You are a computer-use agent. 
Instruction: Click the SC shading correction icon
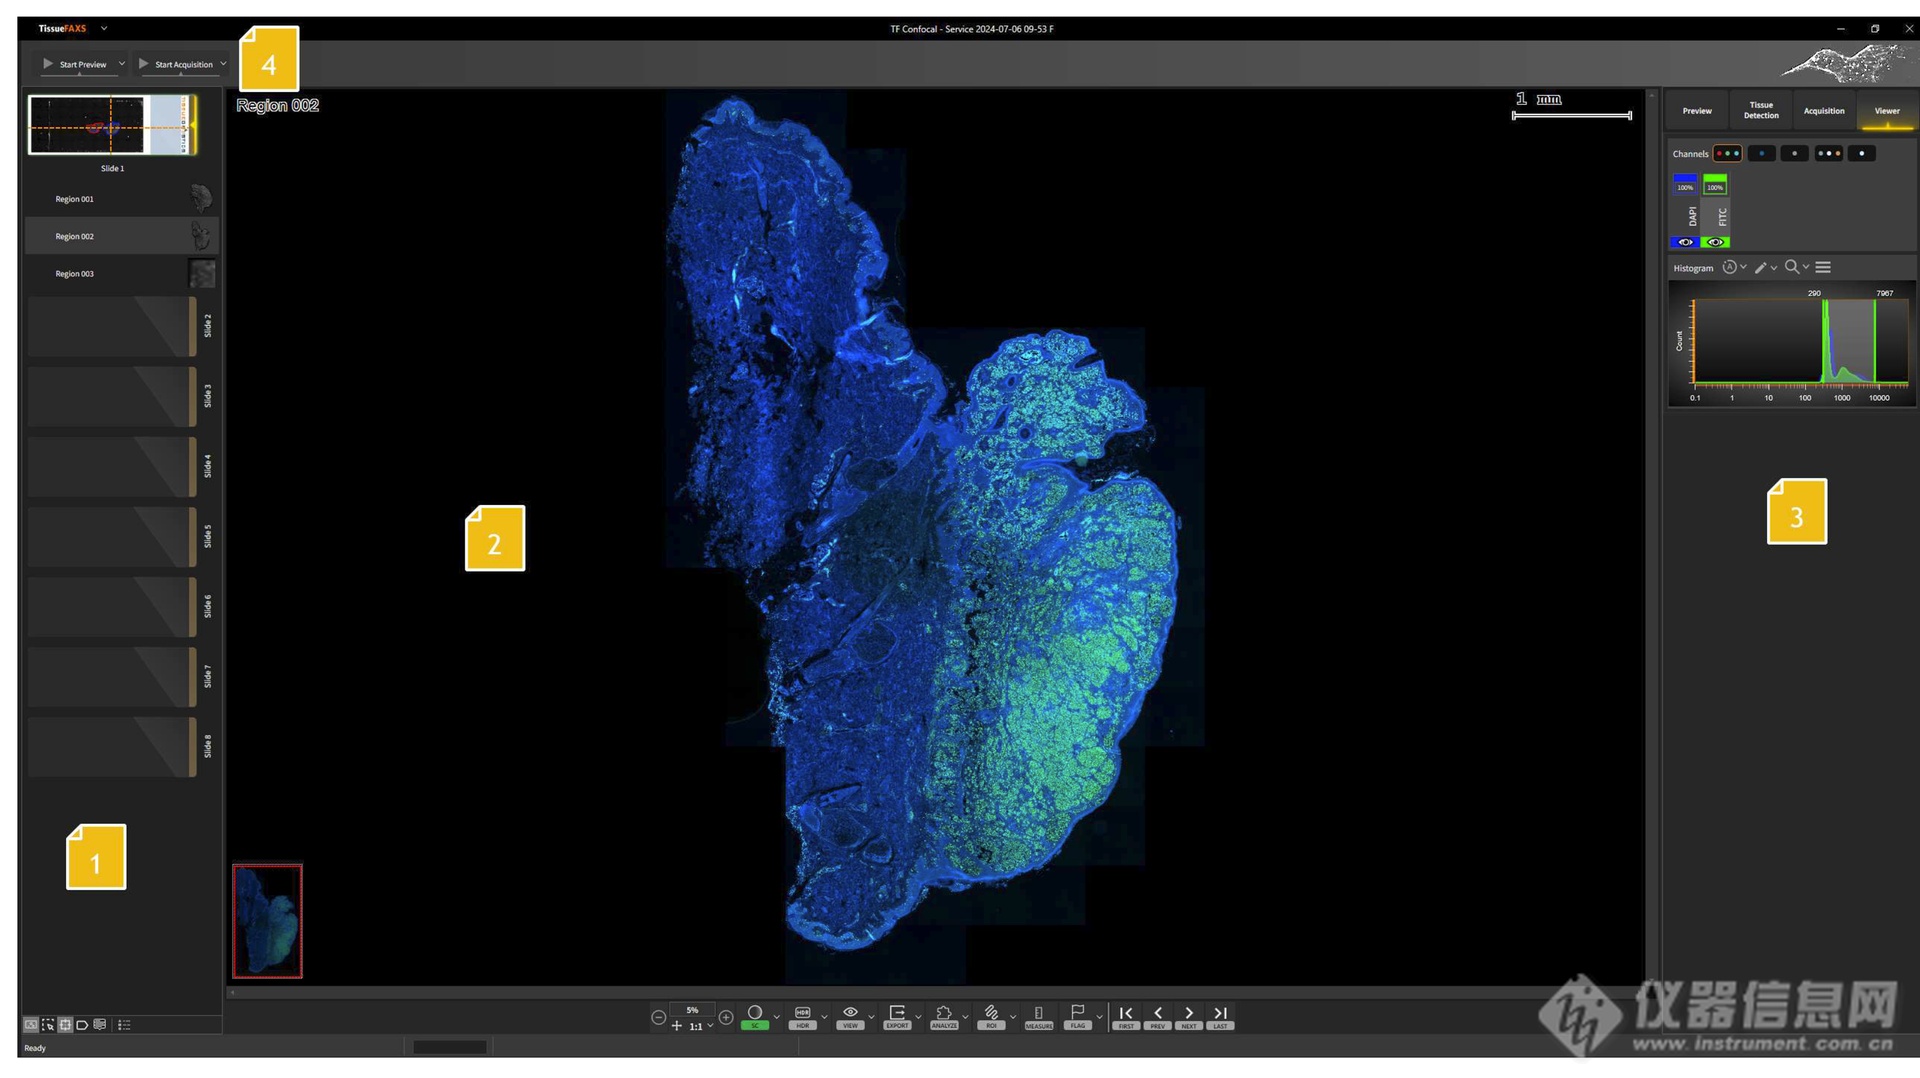click(x=755, y=1017)
